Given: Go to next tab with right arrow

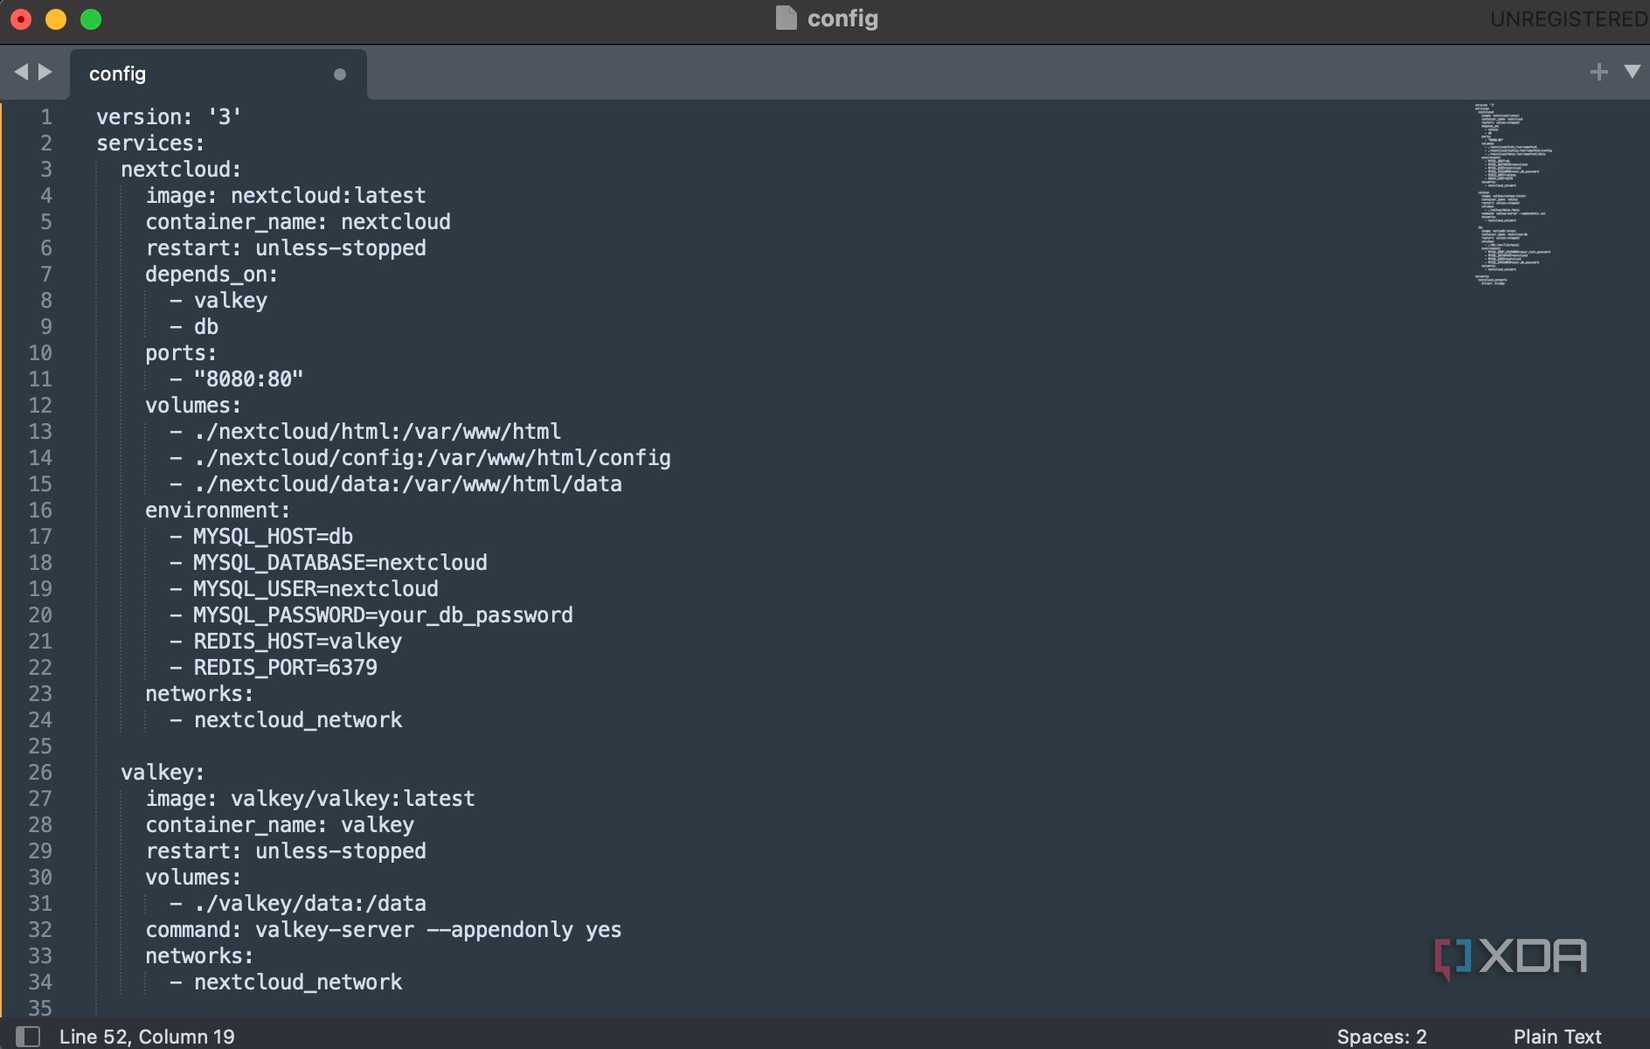Looking at the screenshot, I should (x=45, y=72).
